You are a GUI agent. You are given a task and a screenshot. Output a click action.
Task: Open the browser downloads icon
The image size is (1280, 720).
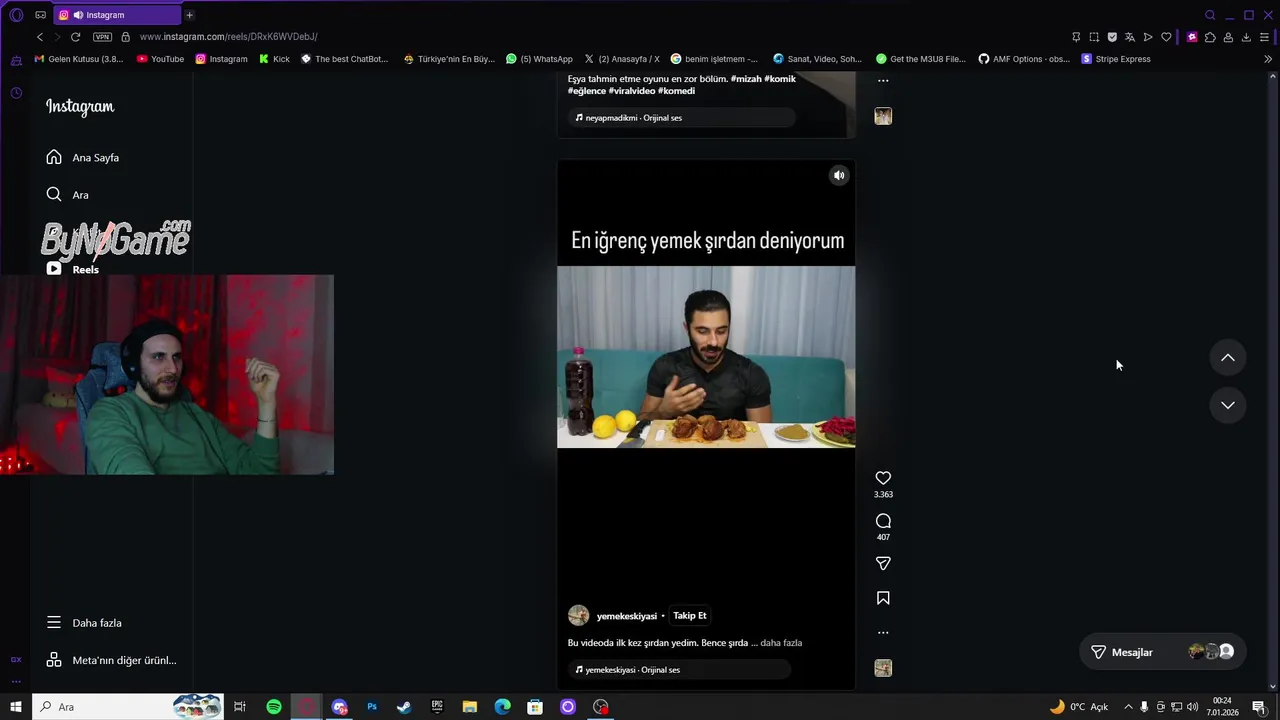tap(1246, 37)
